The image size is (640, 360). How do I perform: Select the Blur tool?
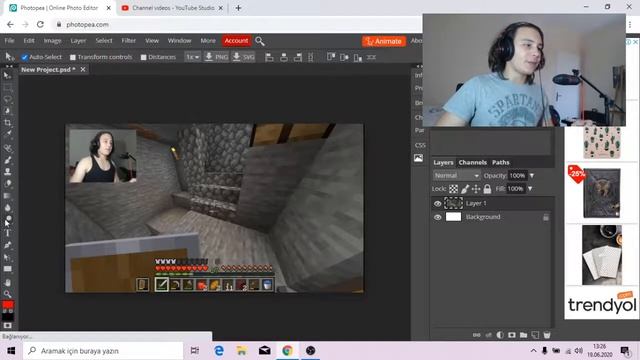[x=7, y=207]
